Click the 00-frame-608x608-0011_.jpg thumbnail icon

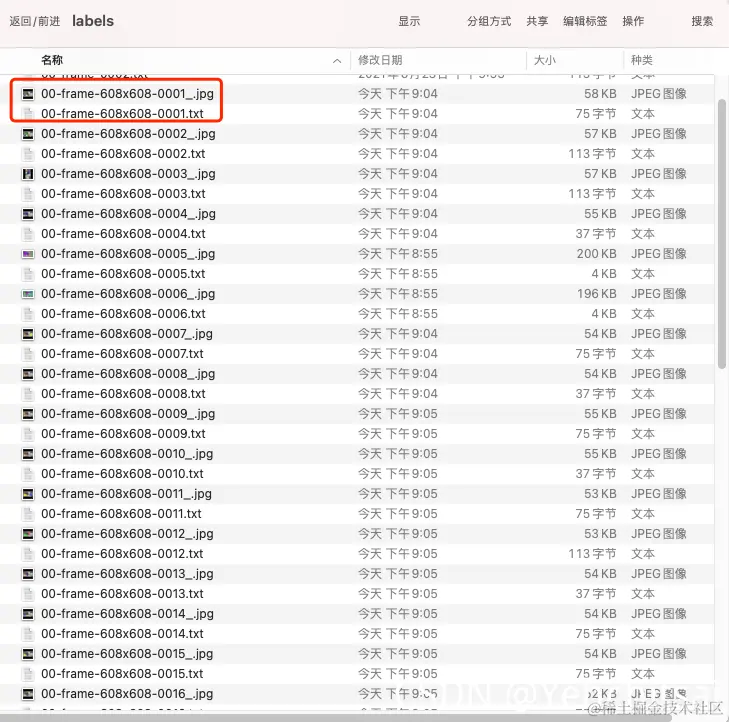coord(28,494)
